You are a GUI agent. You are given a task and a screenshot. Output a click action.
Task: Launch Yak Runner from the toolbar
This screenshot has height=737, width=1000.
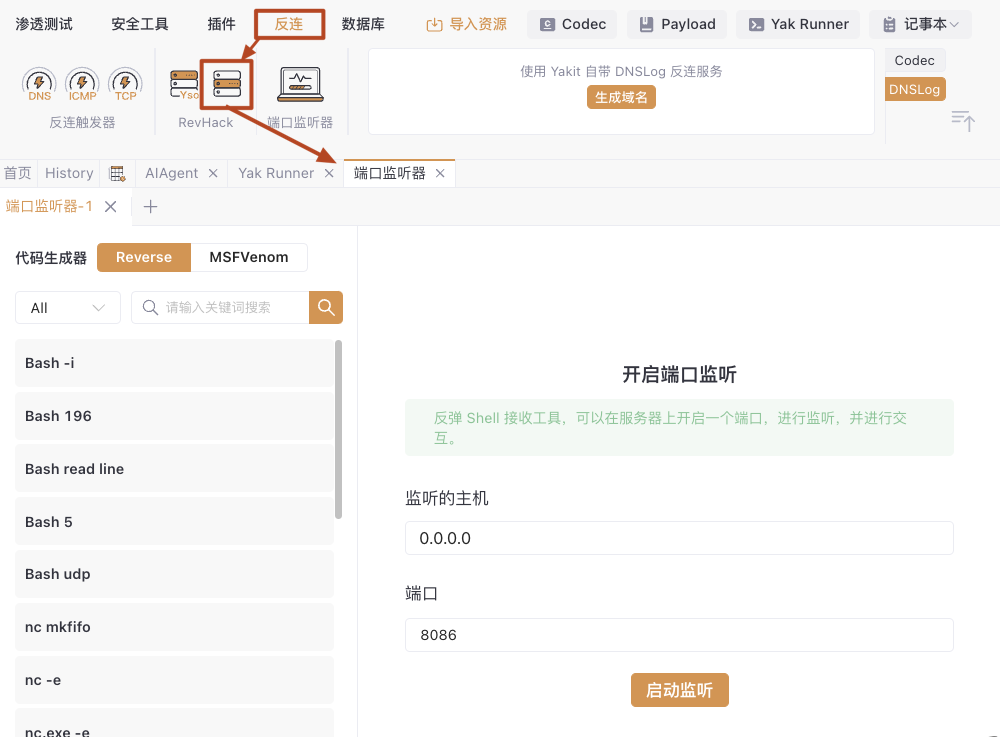tap(798, 24)
